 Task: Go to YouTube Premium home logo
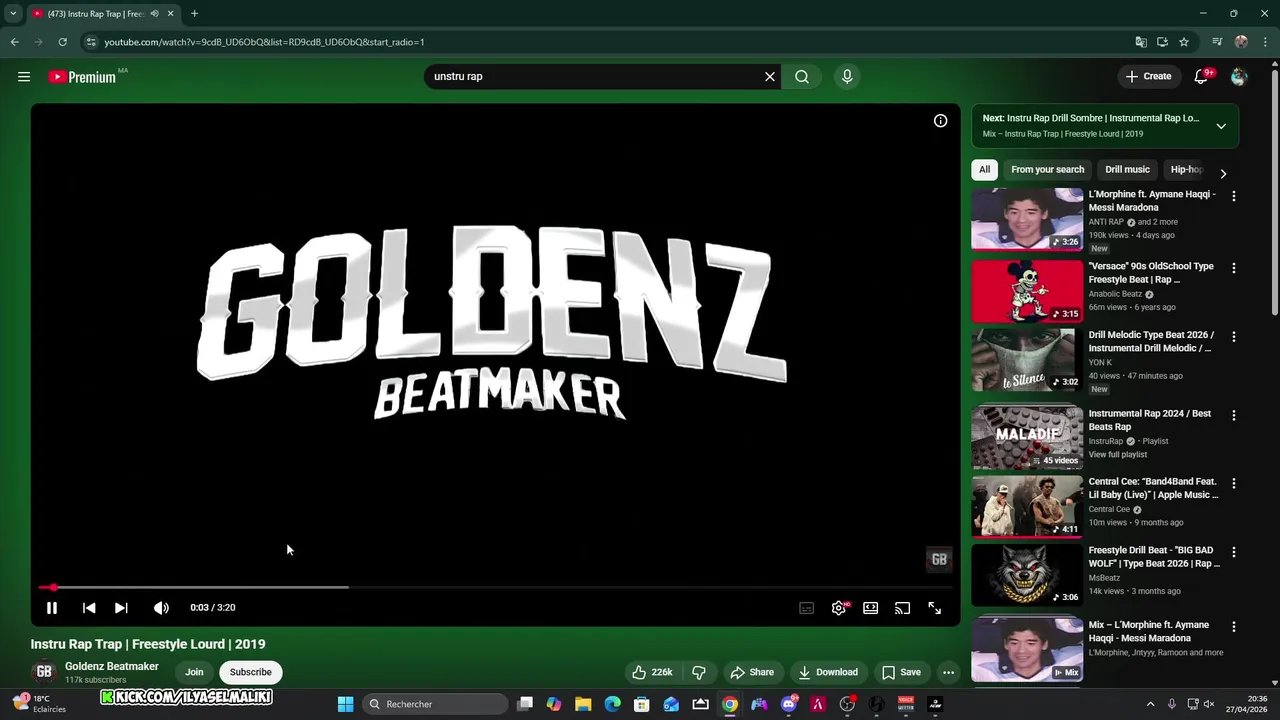pos(83,77)
